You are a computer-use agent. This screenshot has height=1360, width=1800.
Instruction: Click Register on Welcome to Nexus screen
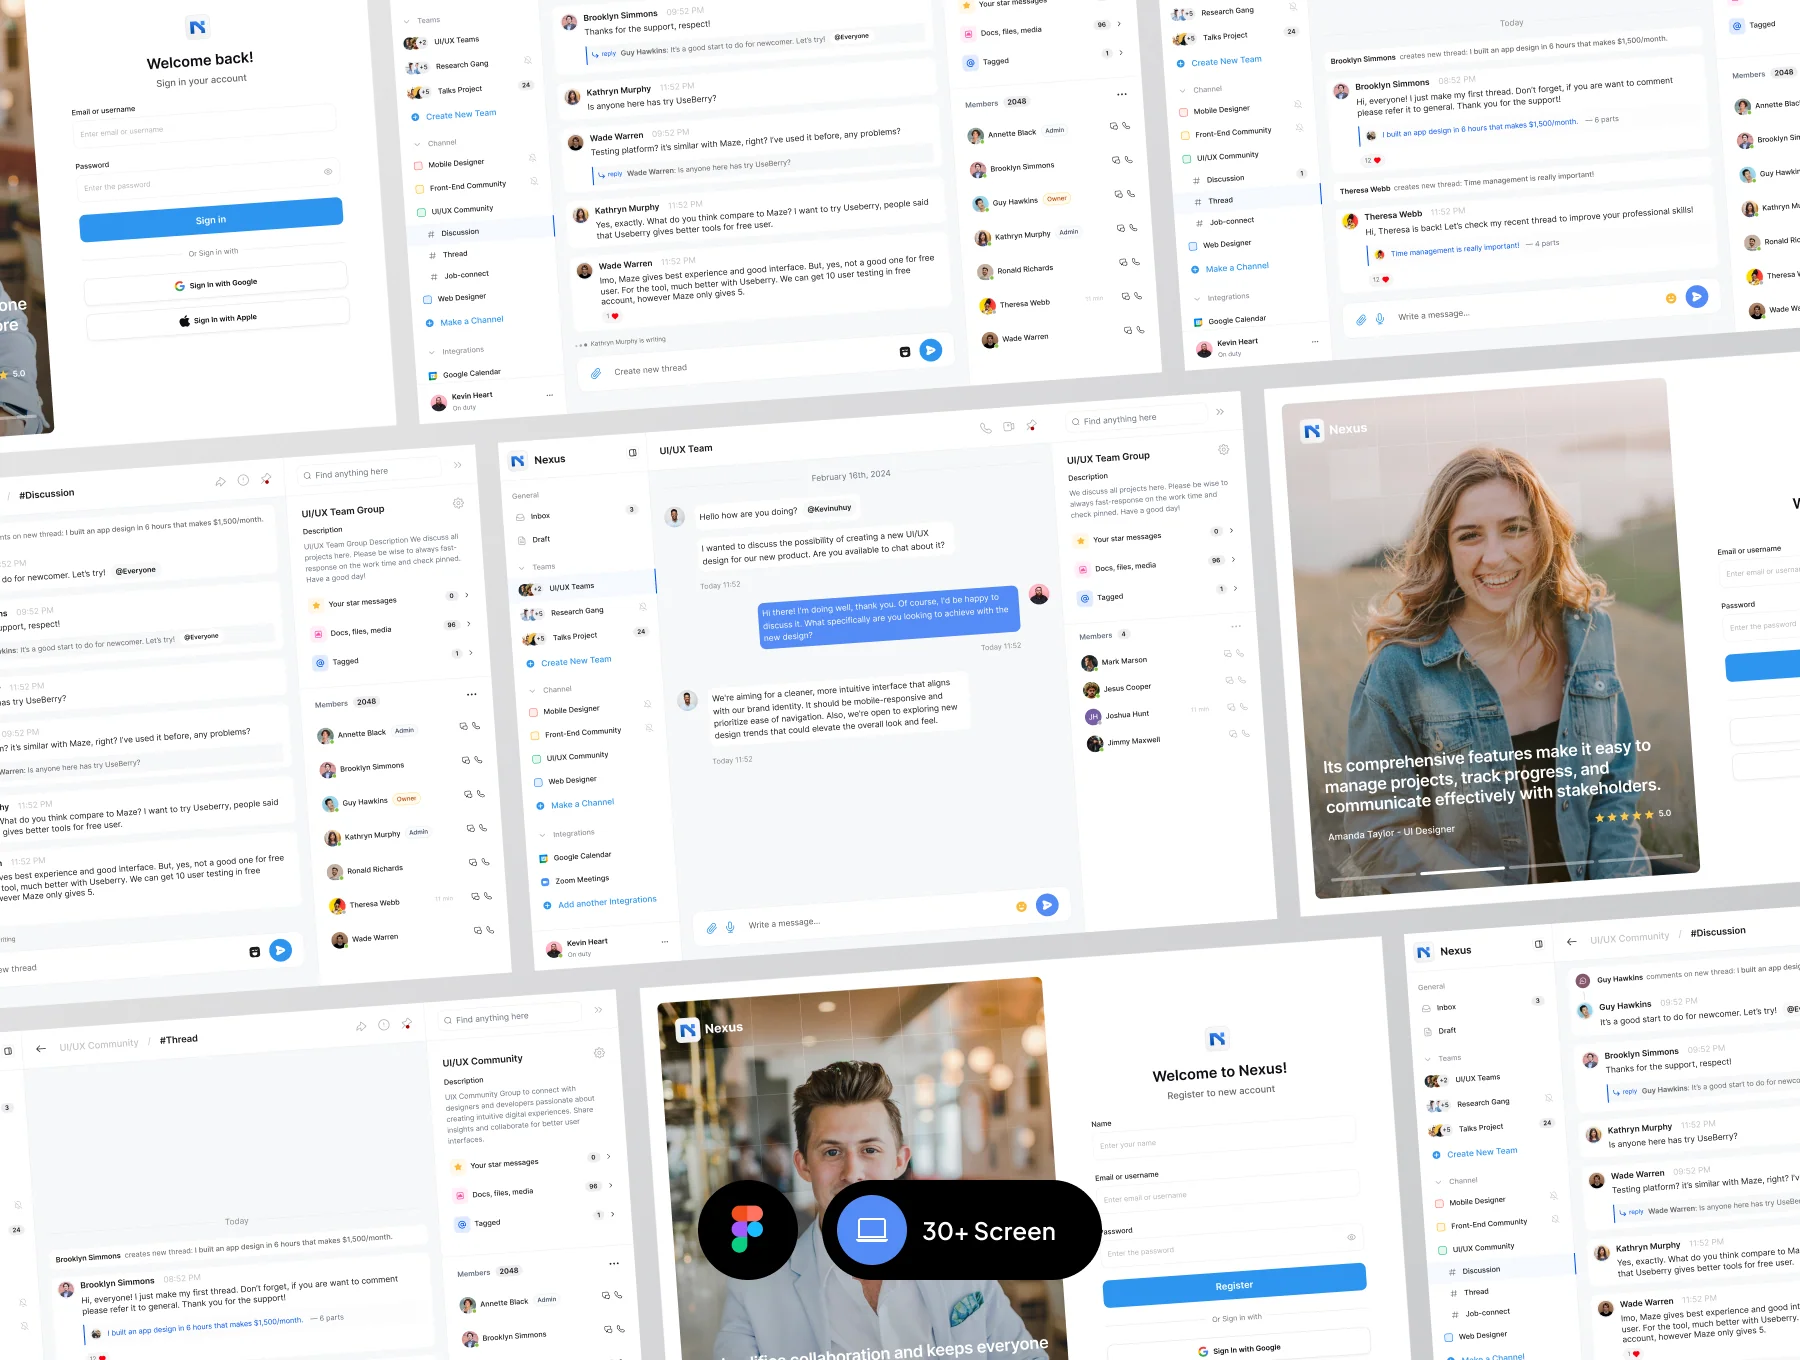point(1234,1286)
